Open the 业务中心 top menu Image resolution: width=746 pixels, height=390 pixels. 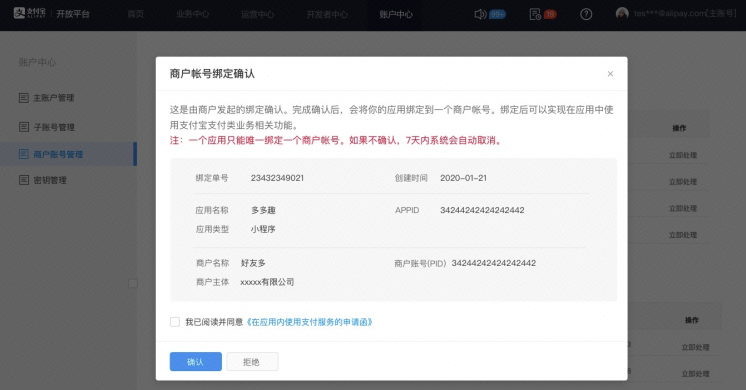click(x=192, y=14)
